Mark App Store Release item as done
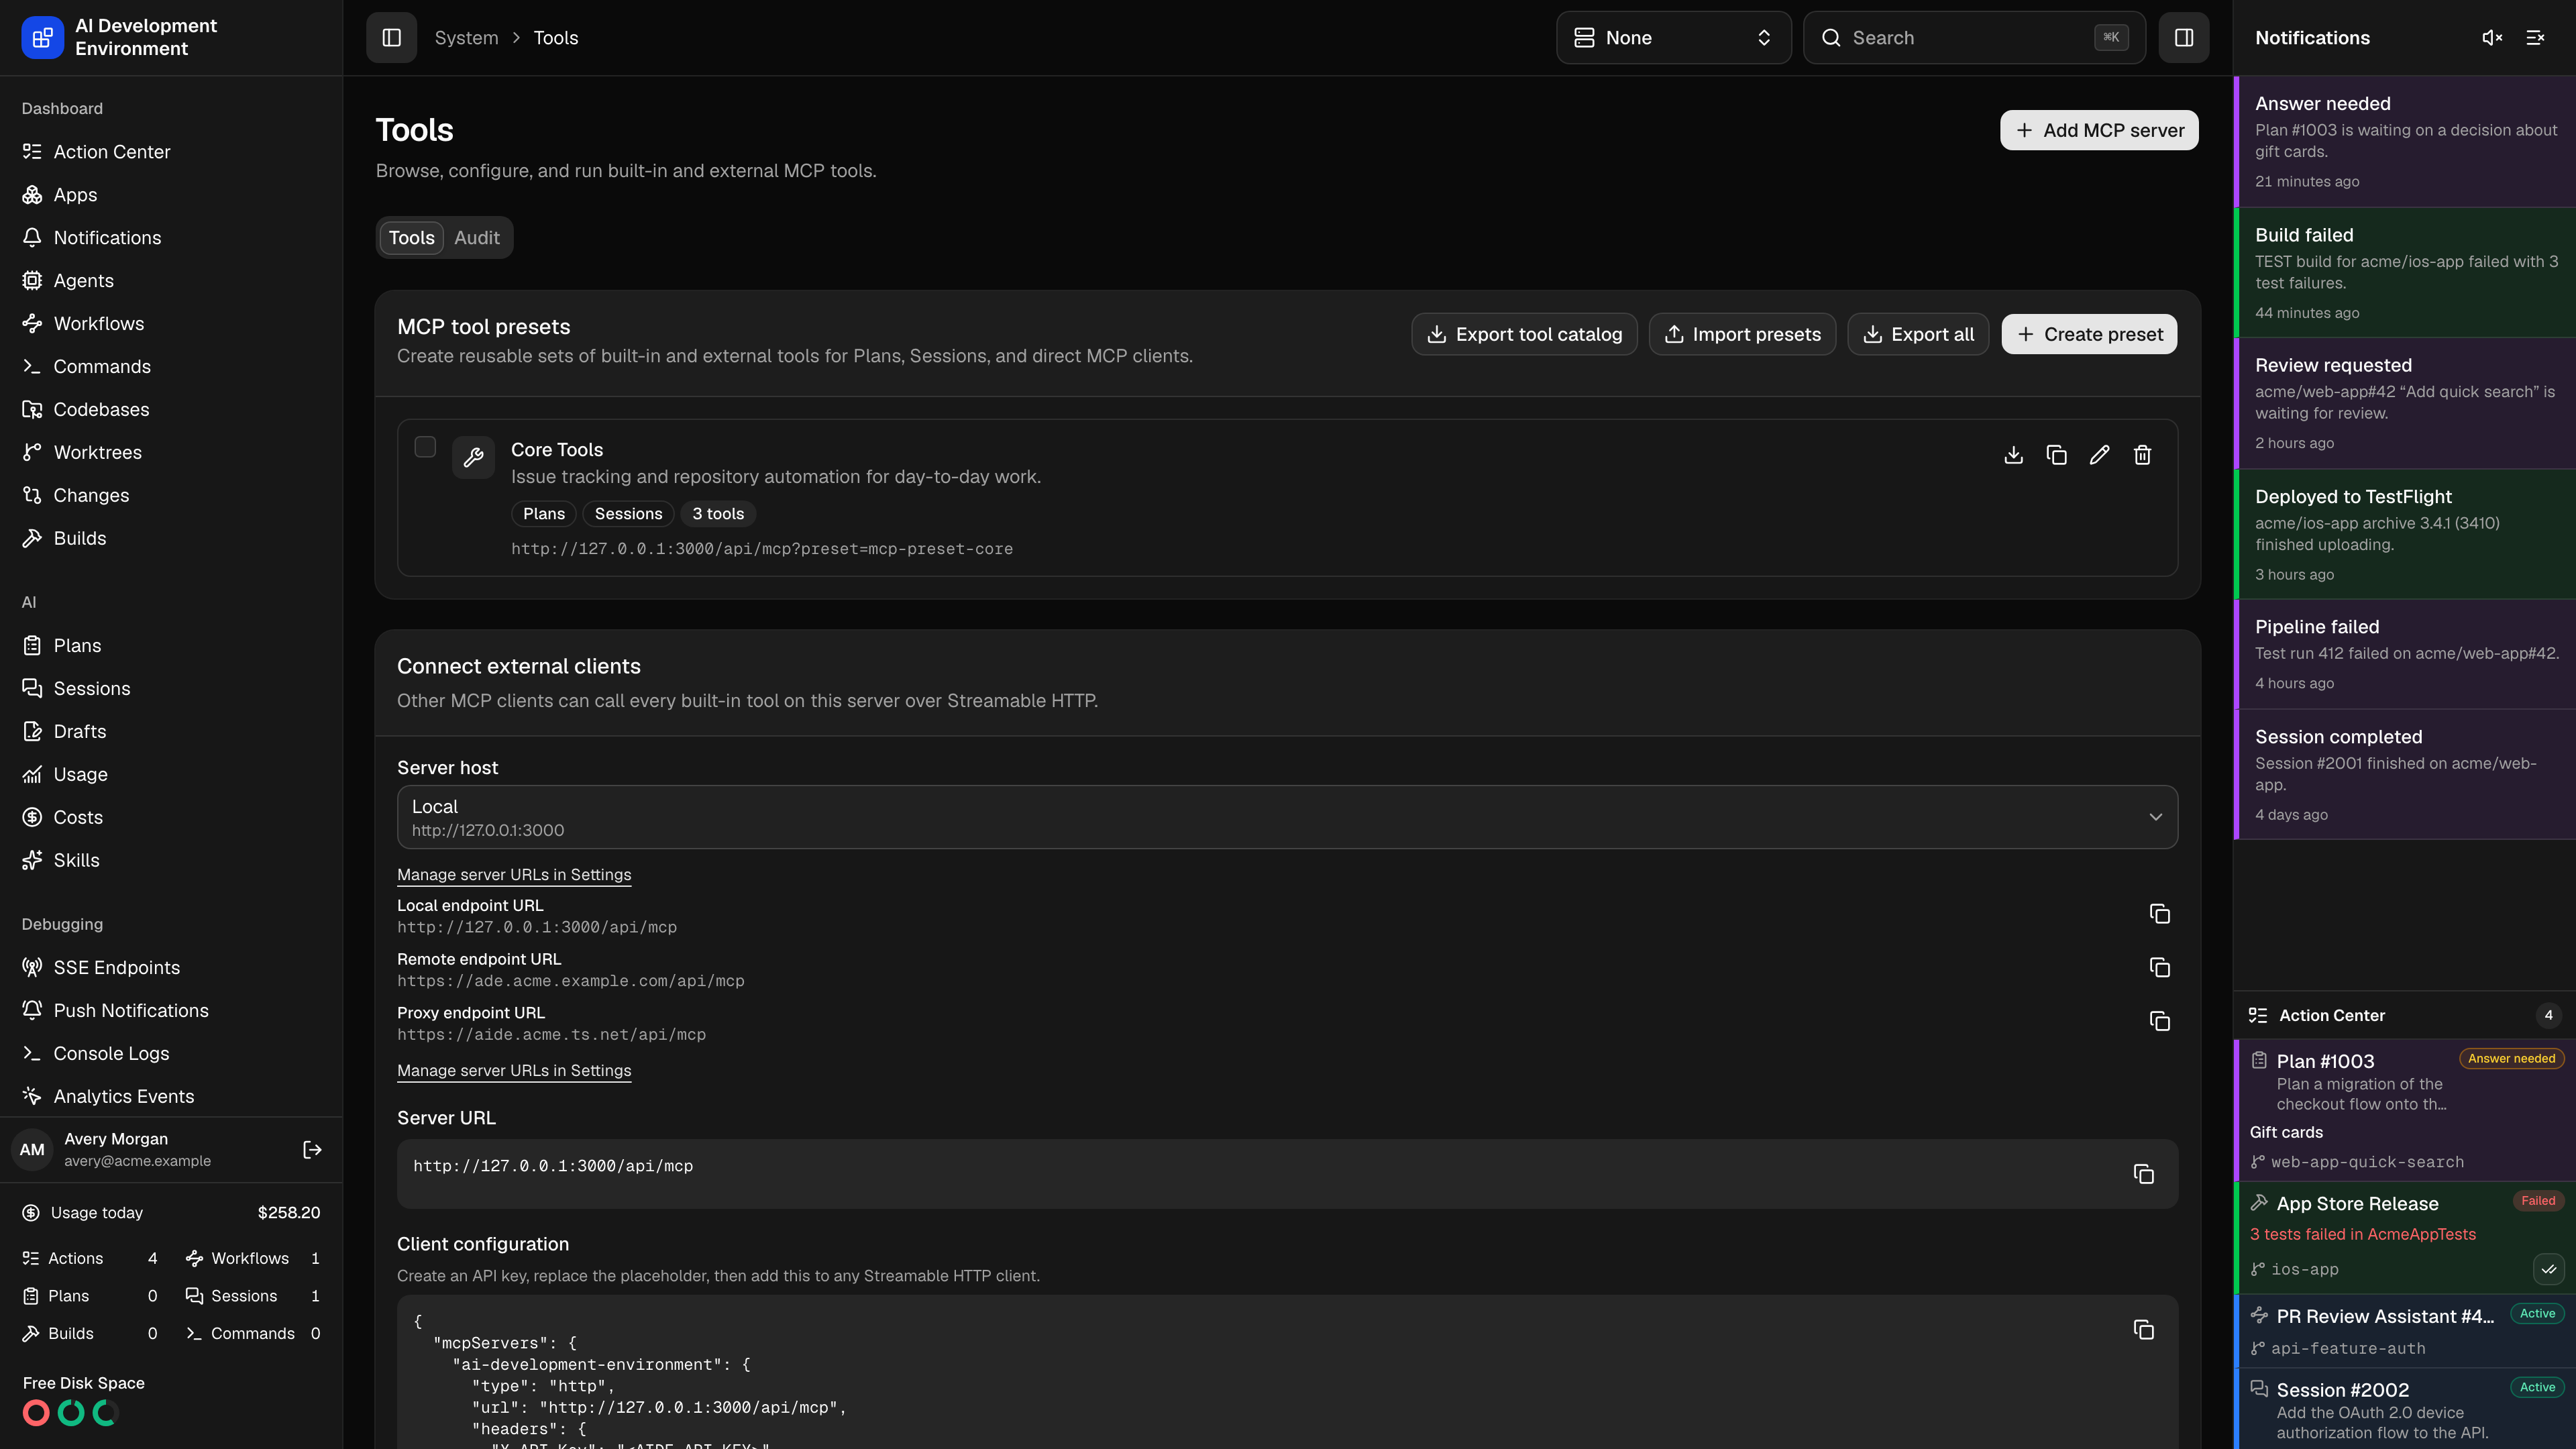The width and height of the screenshot is (2576, 1449). coord(2548,1269)
